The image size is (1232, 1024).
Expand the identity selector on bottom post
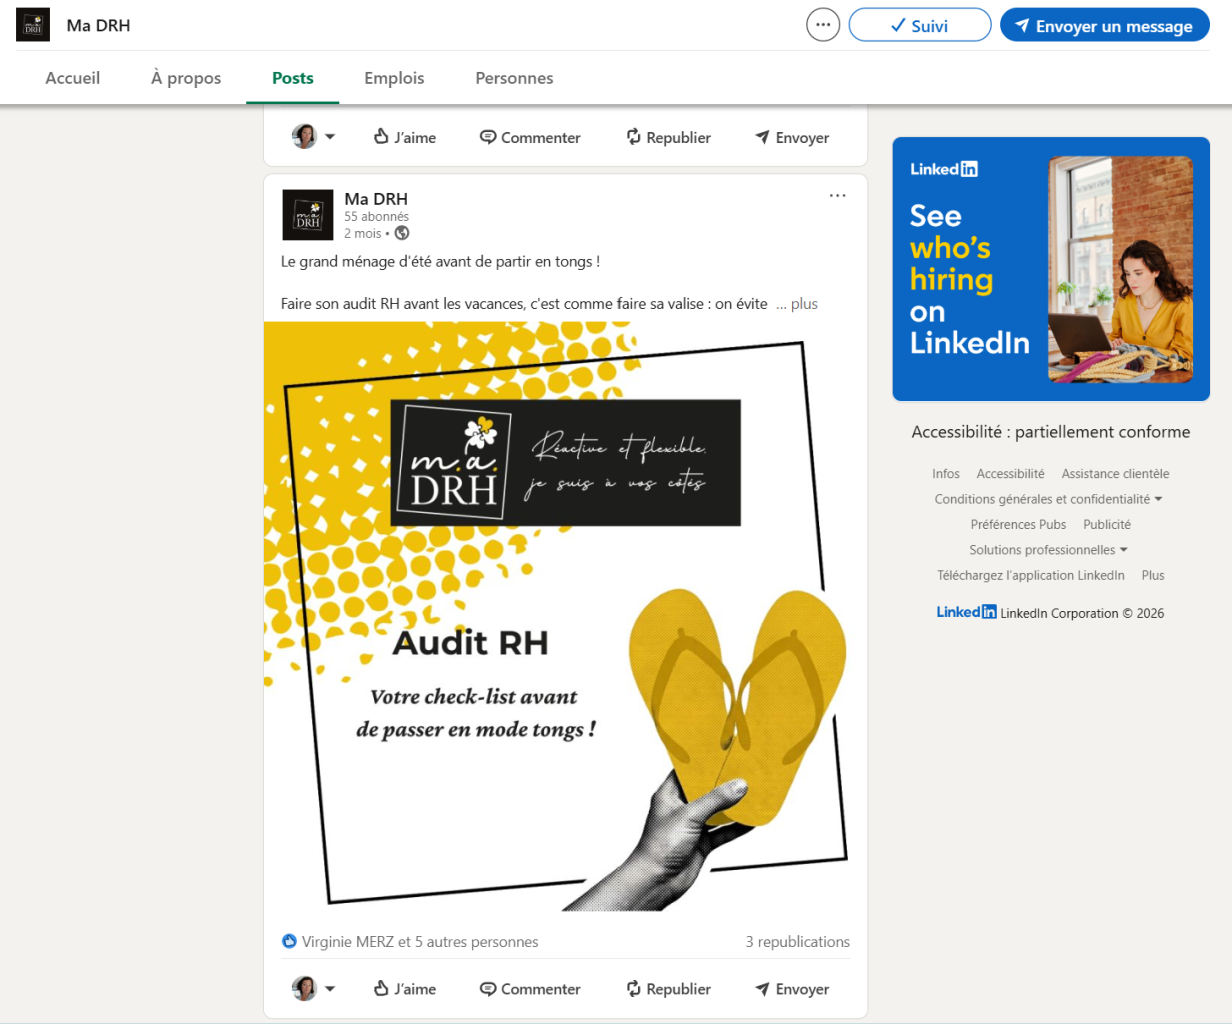tap(313, 989)
